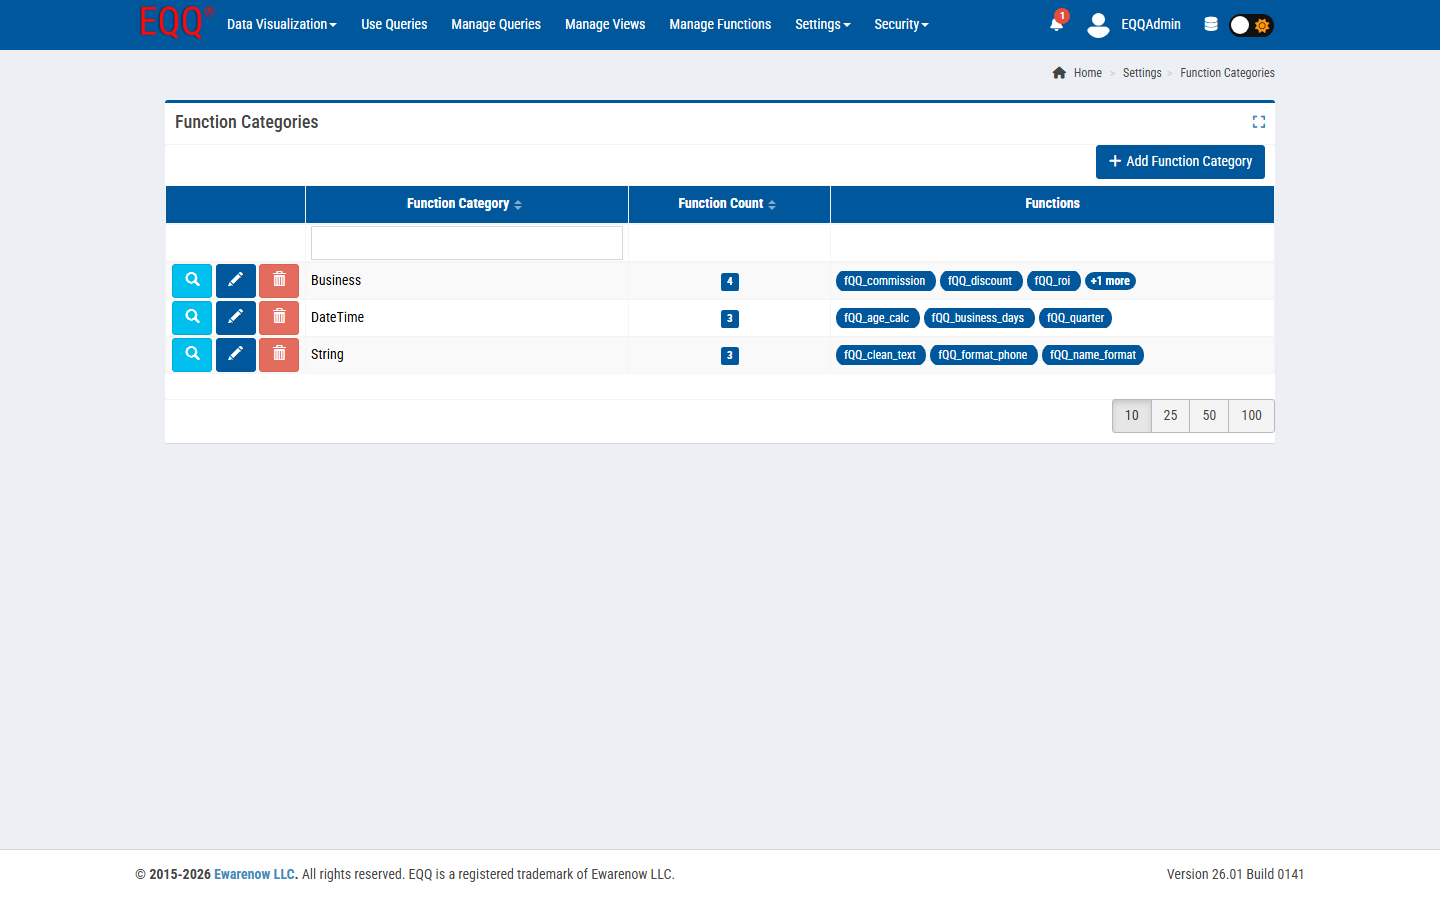The width and height of the screenshot is (1440, 900).
Task: Expand the Settings menu in the navbar
Action: (x=822, y=24)
